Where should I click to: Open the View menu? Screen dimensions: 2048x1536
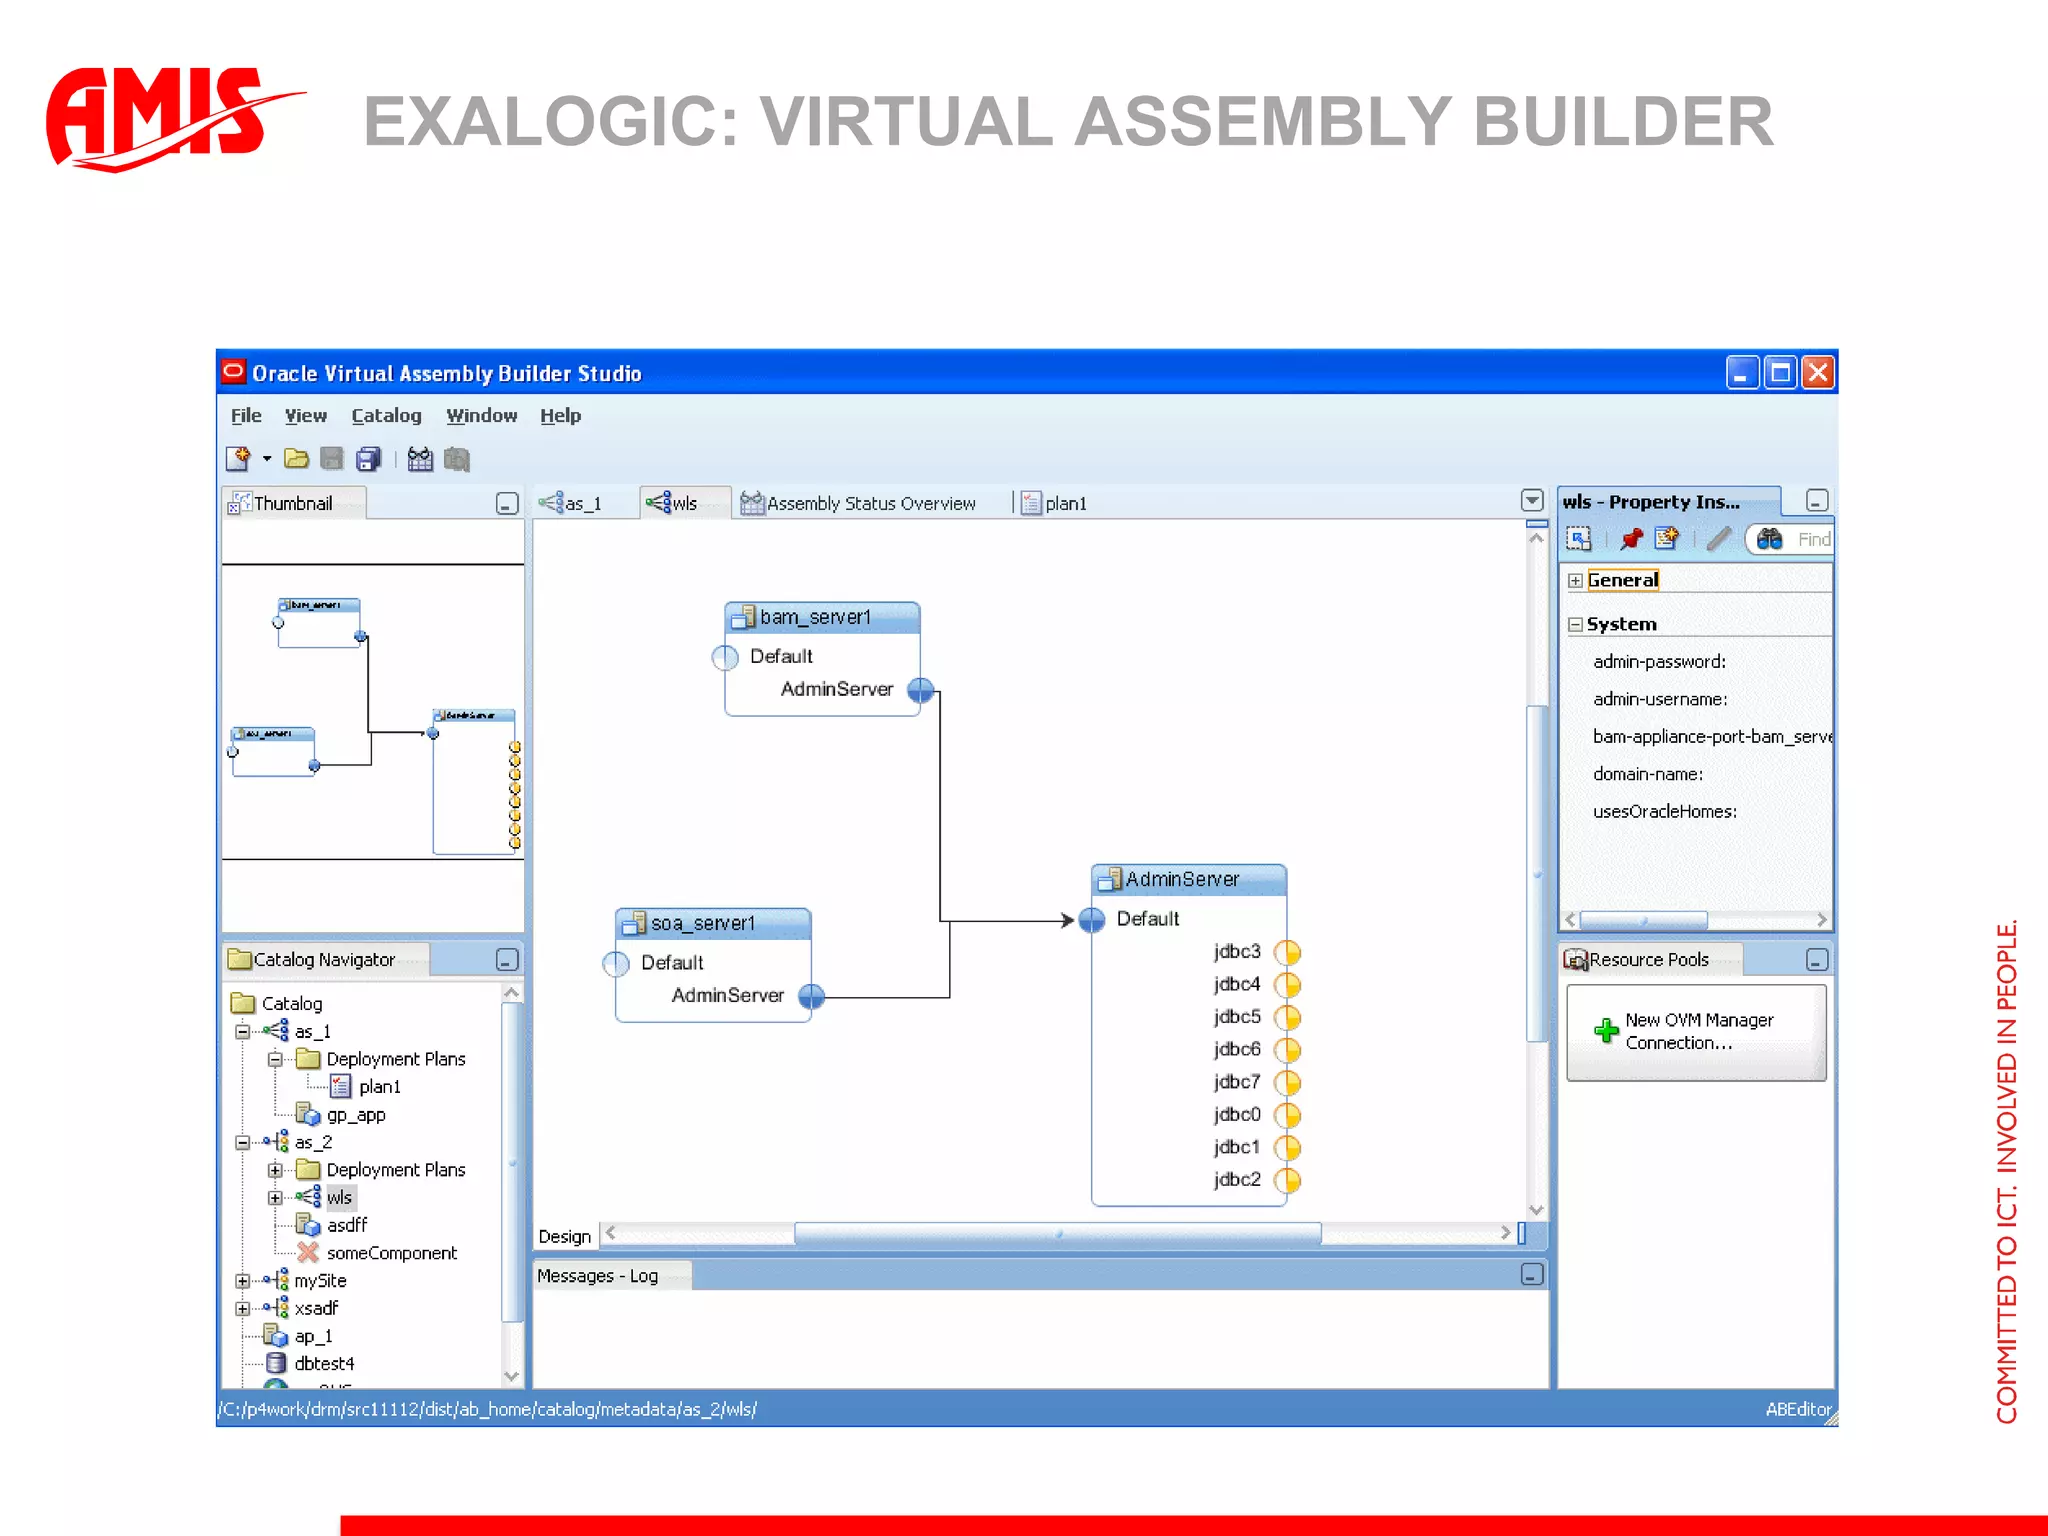coord(305,416)
